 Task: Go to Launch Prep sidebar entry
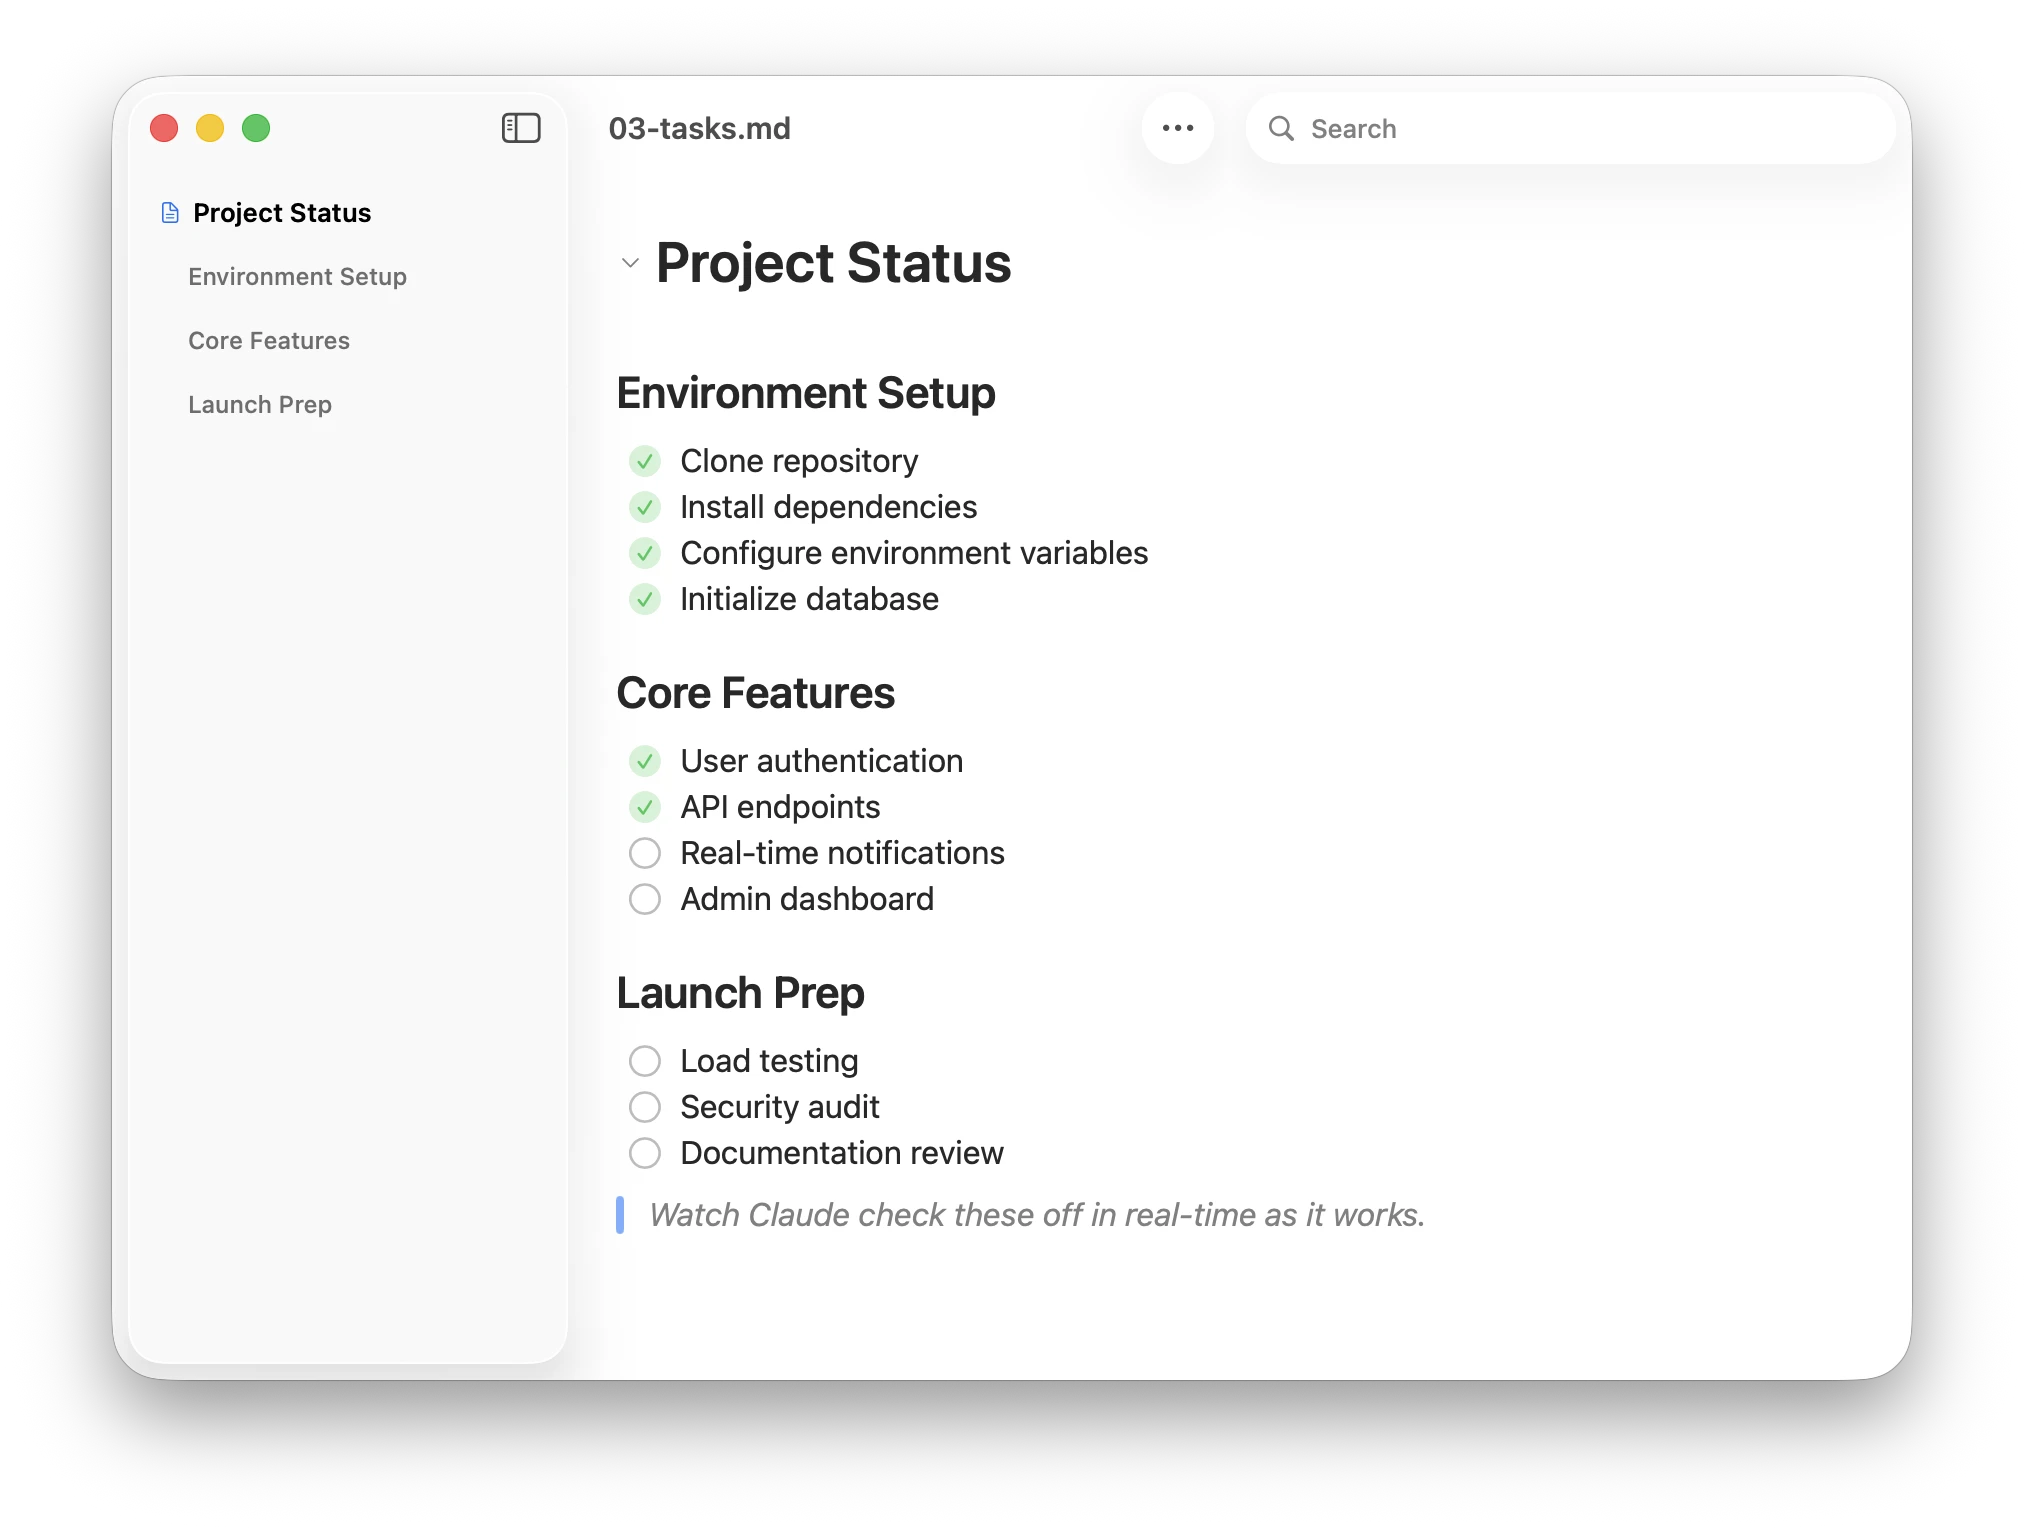pyautogui.click(x=260, y=405)
